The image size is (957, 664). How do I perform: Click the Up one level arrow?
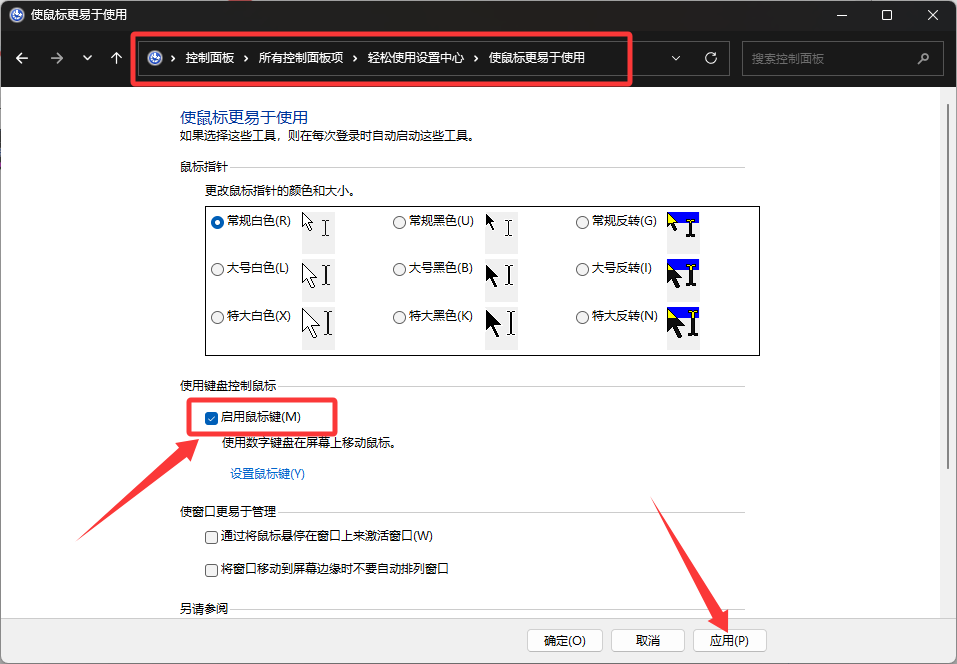[116, 58]
